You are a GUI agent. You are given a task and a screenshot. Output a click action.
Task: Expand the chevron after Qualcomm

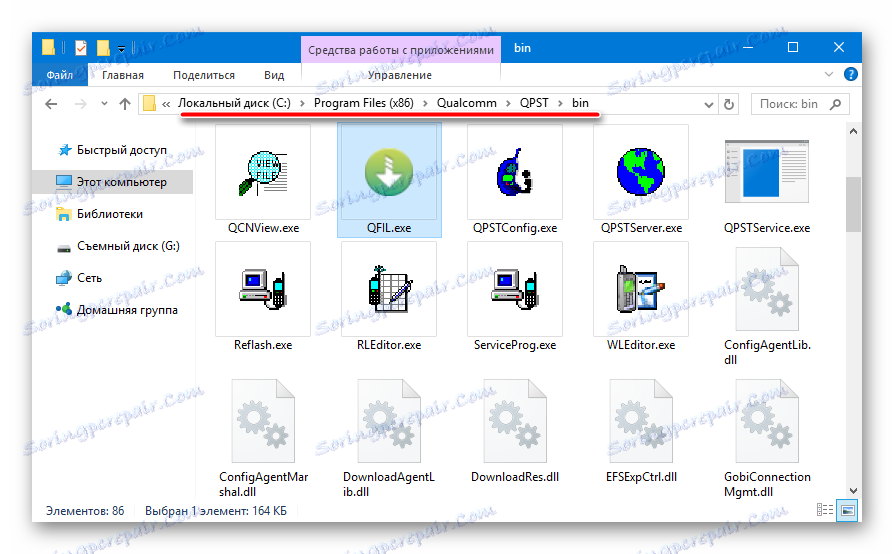pos(508,103)
